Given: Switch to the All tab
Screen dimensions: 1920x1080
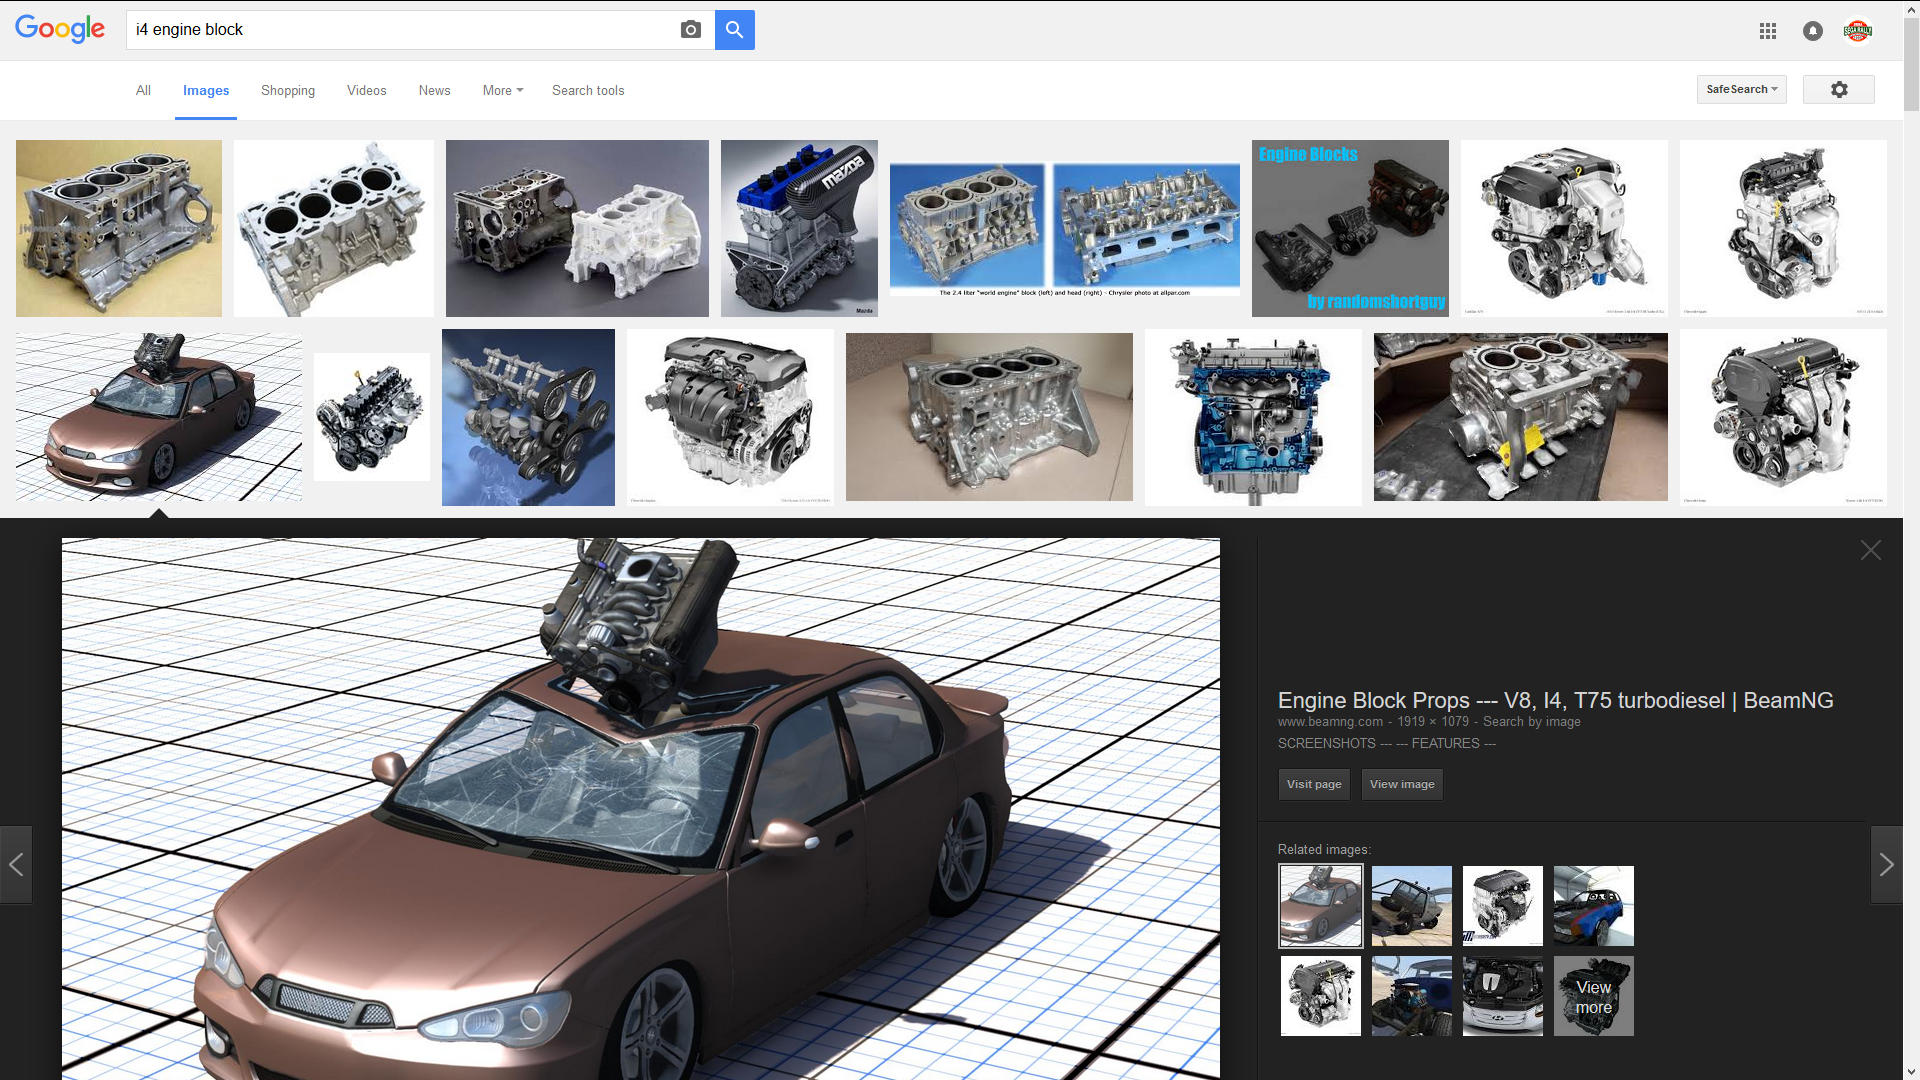Looking at the screenshot, I should (143, 90).
